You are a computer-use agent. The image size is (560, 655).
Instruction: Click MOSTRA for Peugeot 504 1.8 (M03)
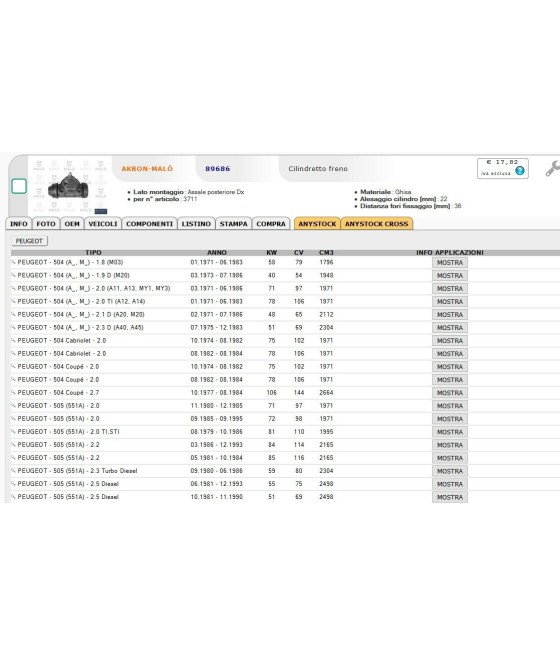[x=450, y=263]
